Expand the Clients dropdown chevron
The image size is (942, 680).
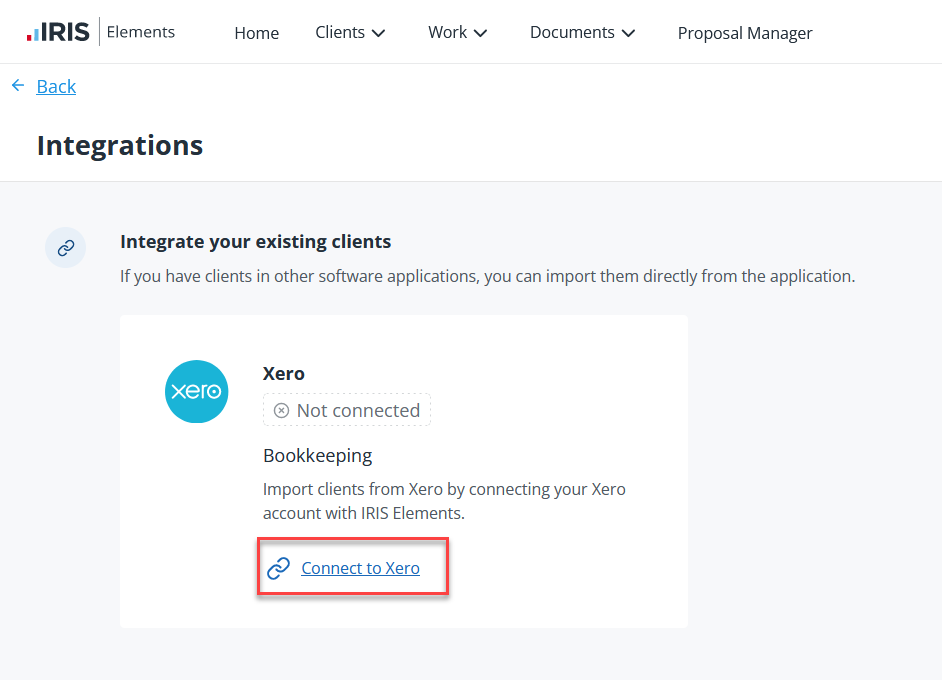379,33
